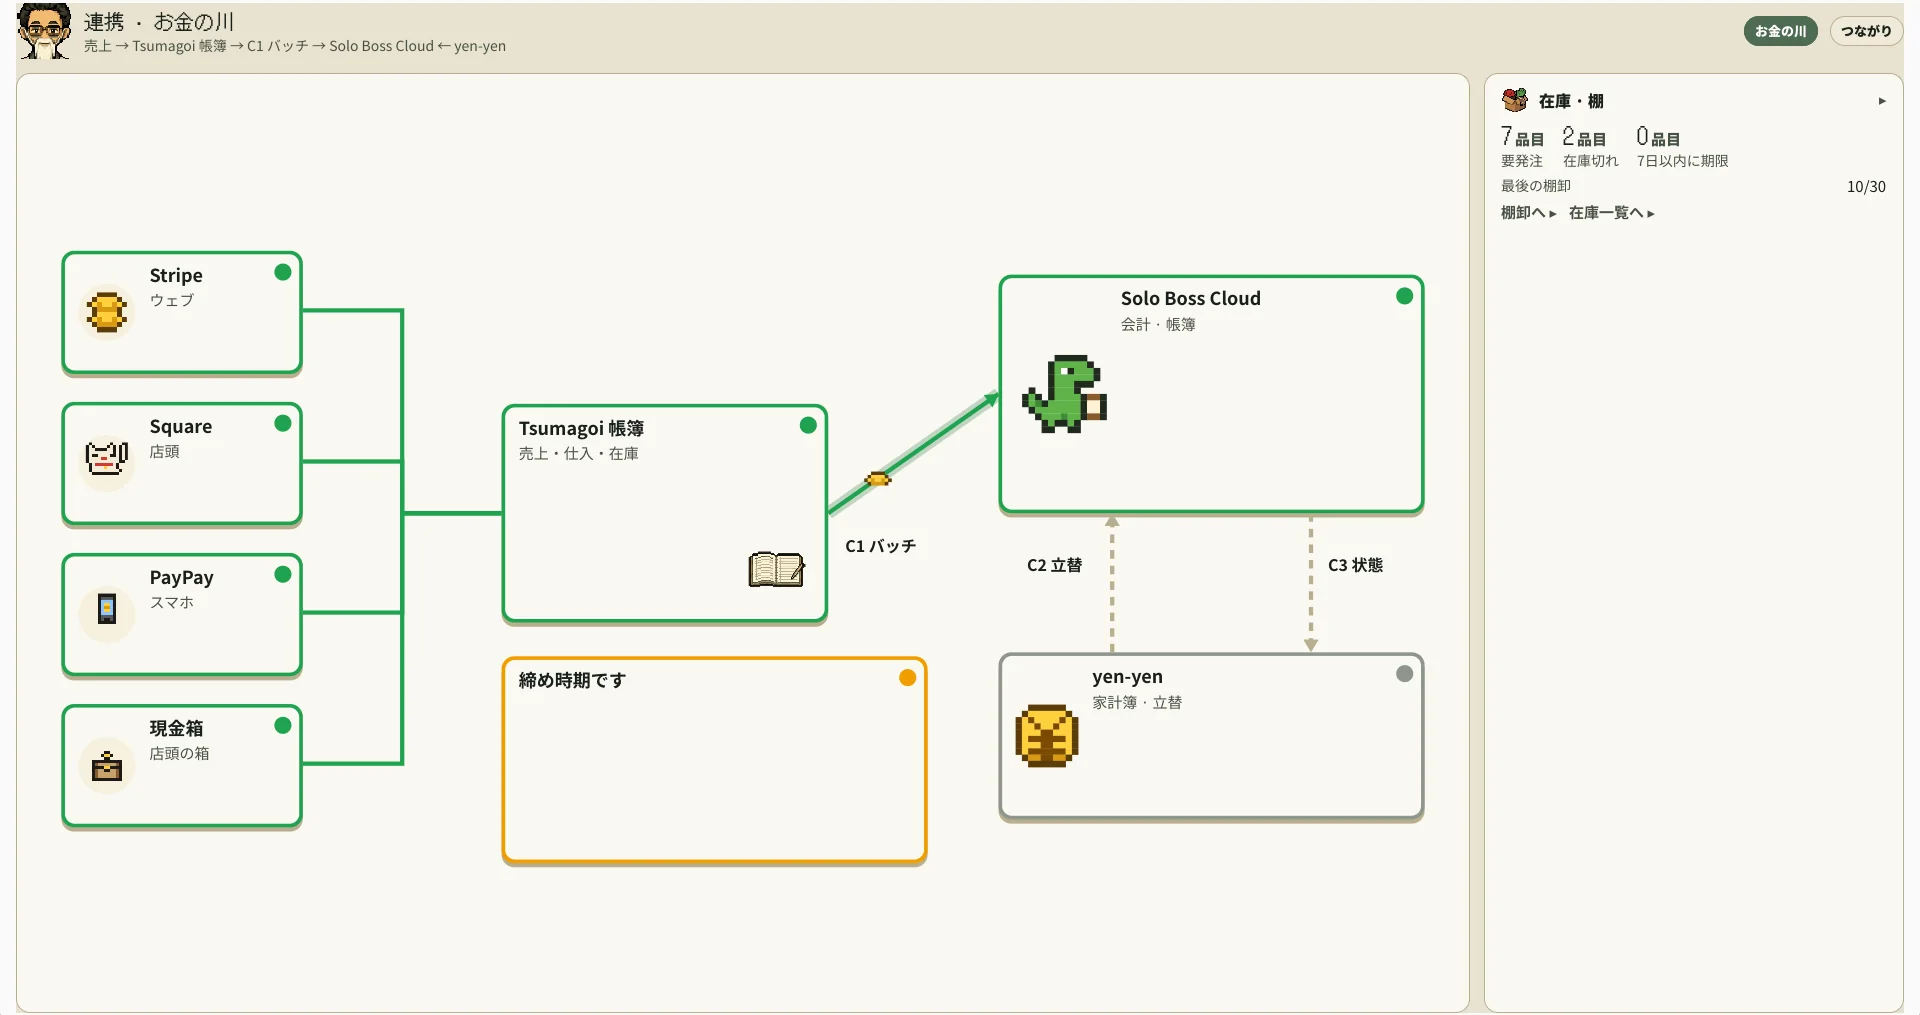Screen dimensions: 1920x1015
Task: Click the moving coin on the C1 batch line
Action: (877, 479)
